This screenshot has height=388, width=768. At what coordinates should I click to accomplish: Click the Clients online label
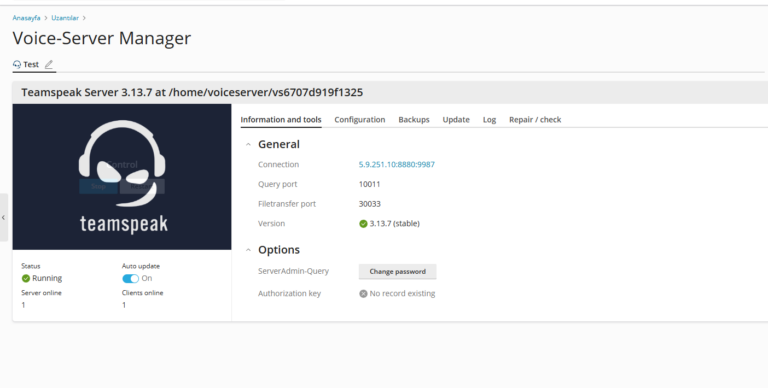click(x=143, y=293)
